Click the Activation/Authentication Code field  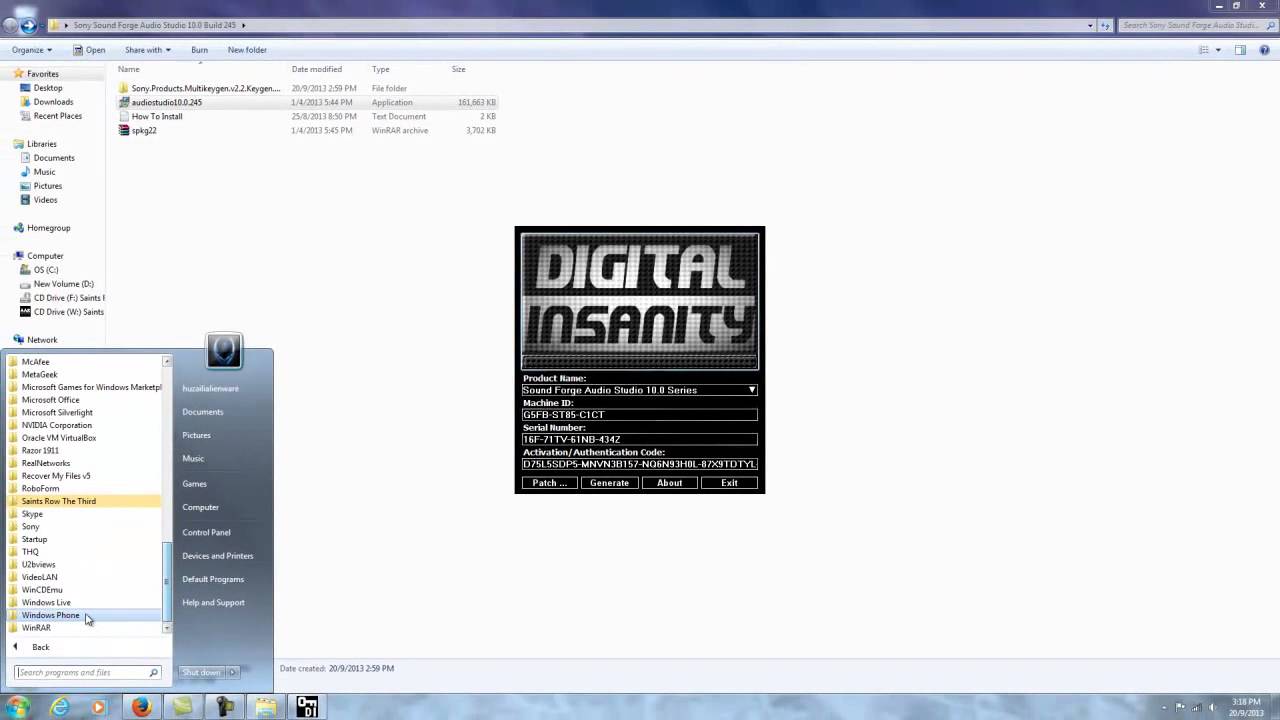click(x=640, y=464)
